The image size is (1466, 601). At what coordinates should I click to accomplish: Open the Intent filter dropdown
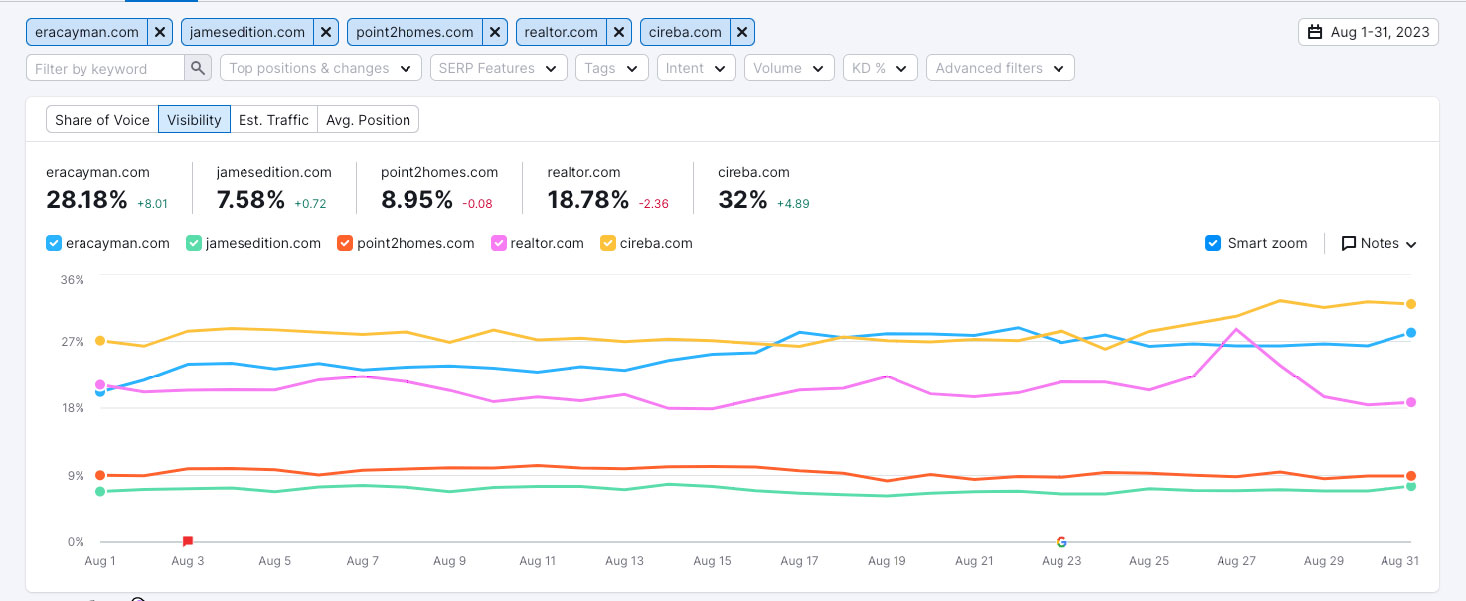696,68
